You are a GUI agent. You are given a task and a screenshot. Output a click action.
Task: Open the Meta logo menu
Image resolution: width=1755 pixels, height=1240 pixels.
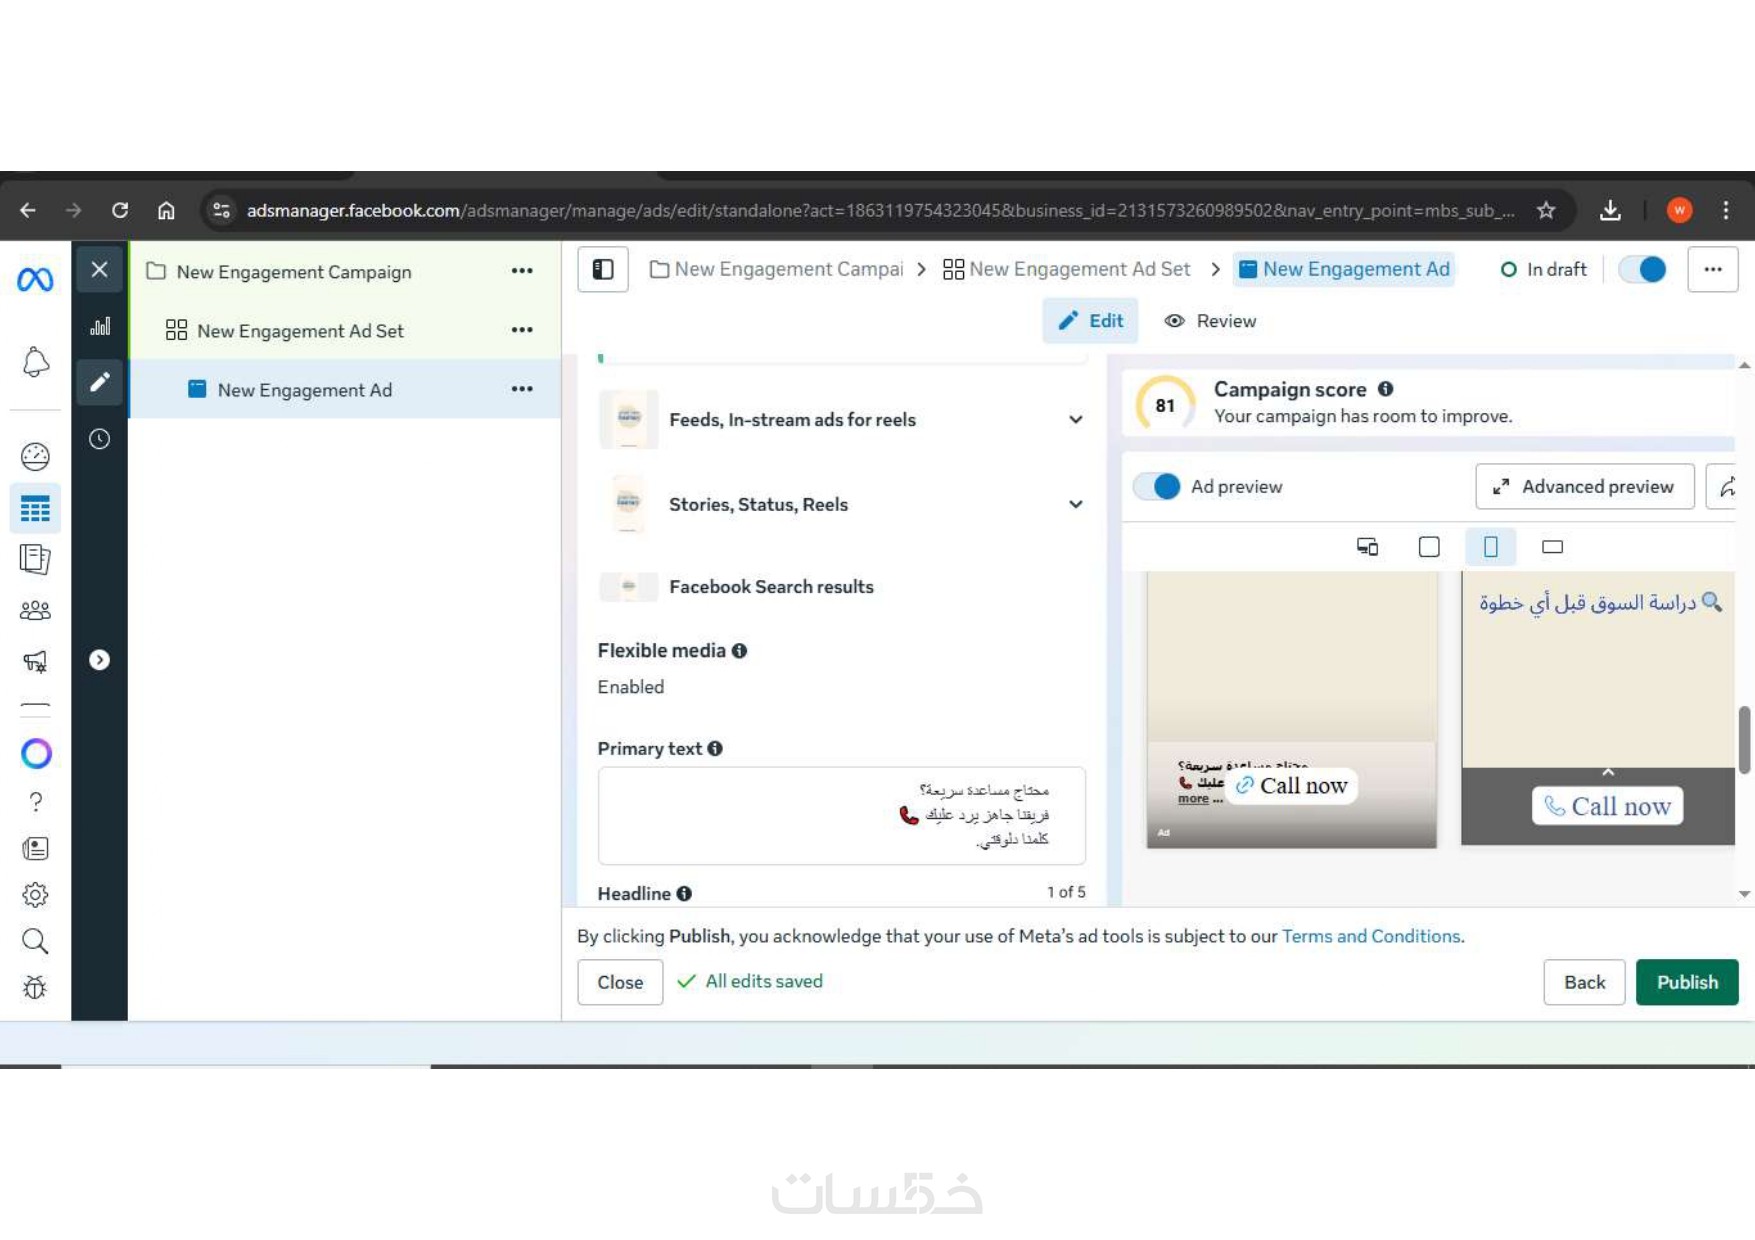(x=35, y=279)
